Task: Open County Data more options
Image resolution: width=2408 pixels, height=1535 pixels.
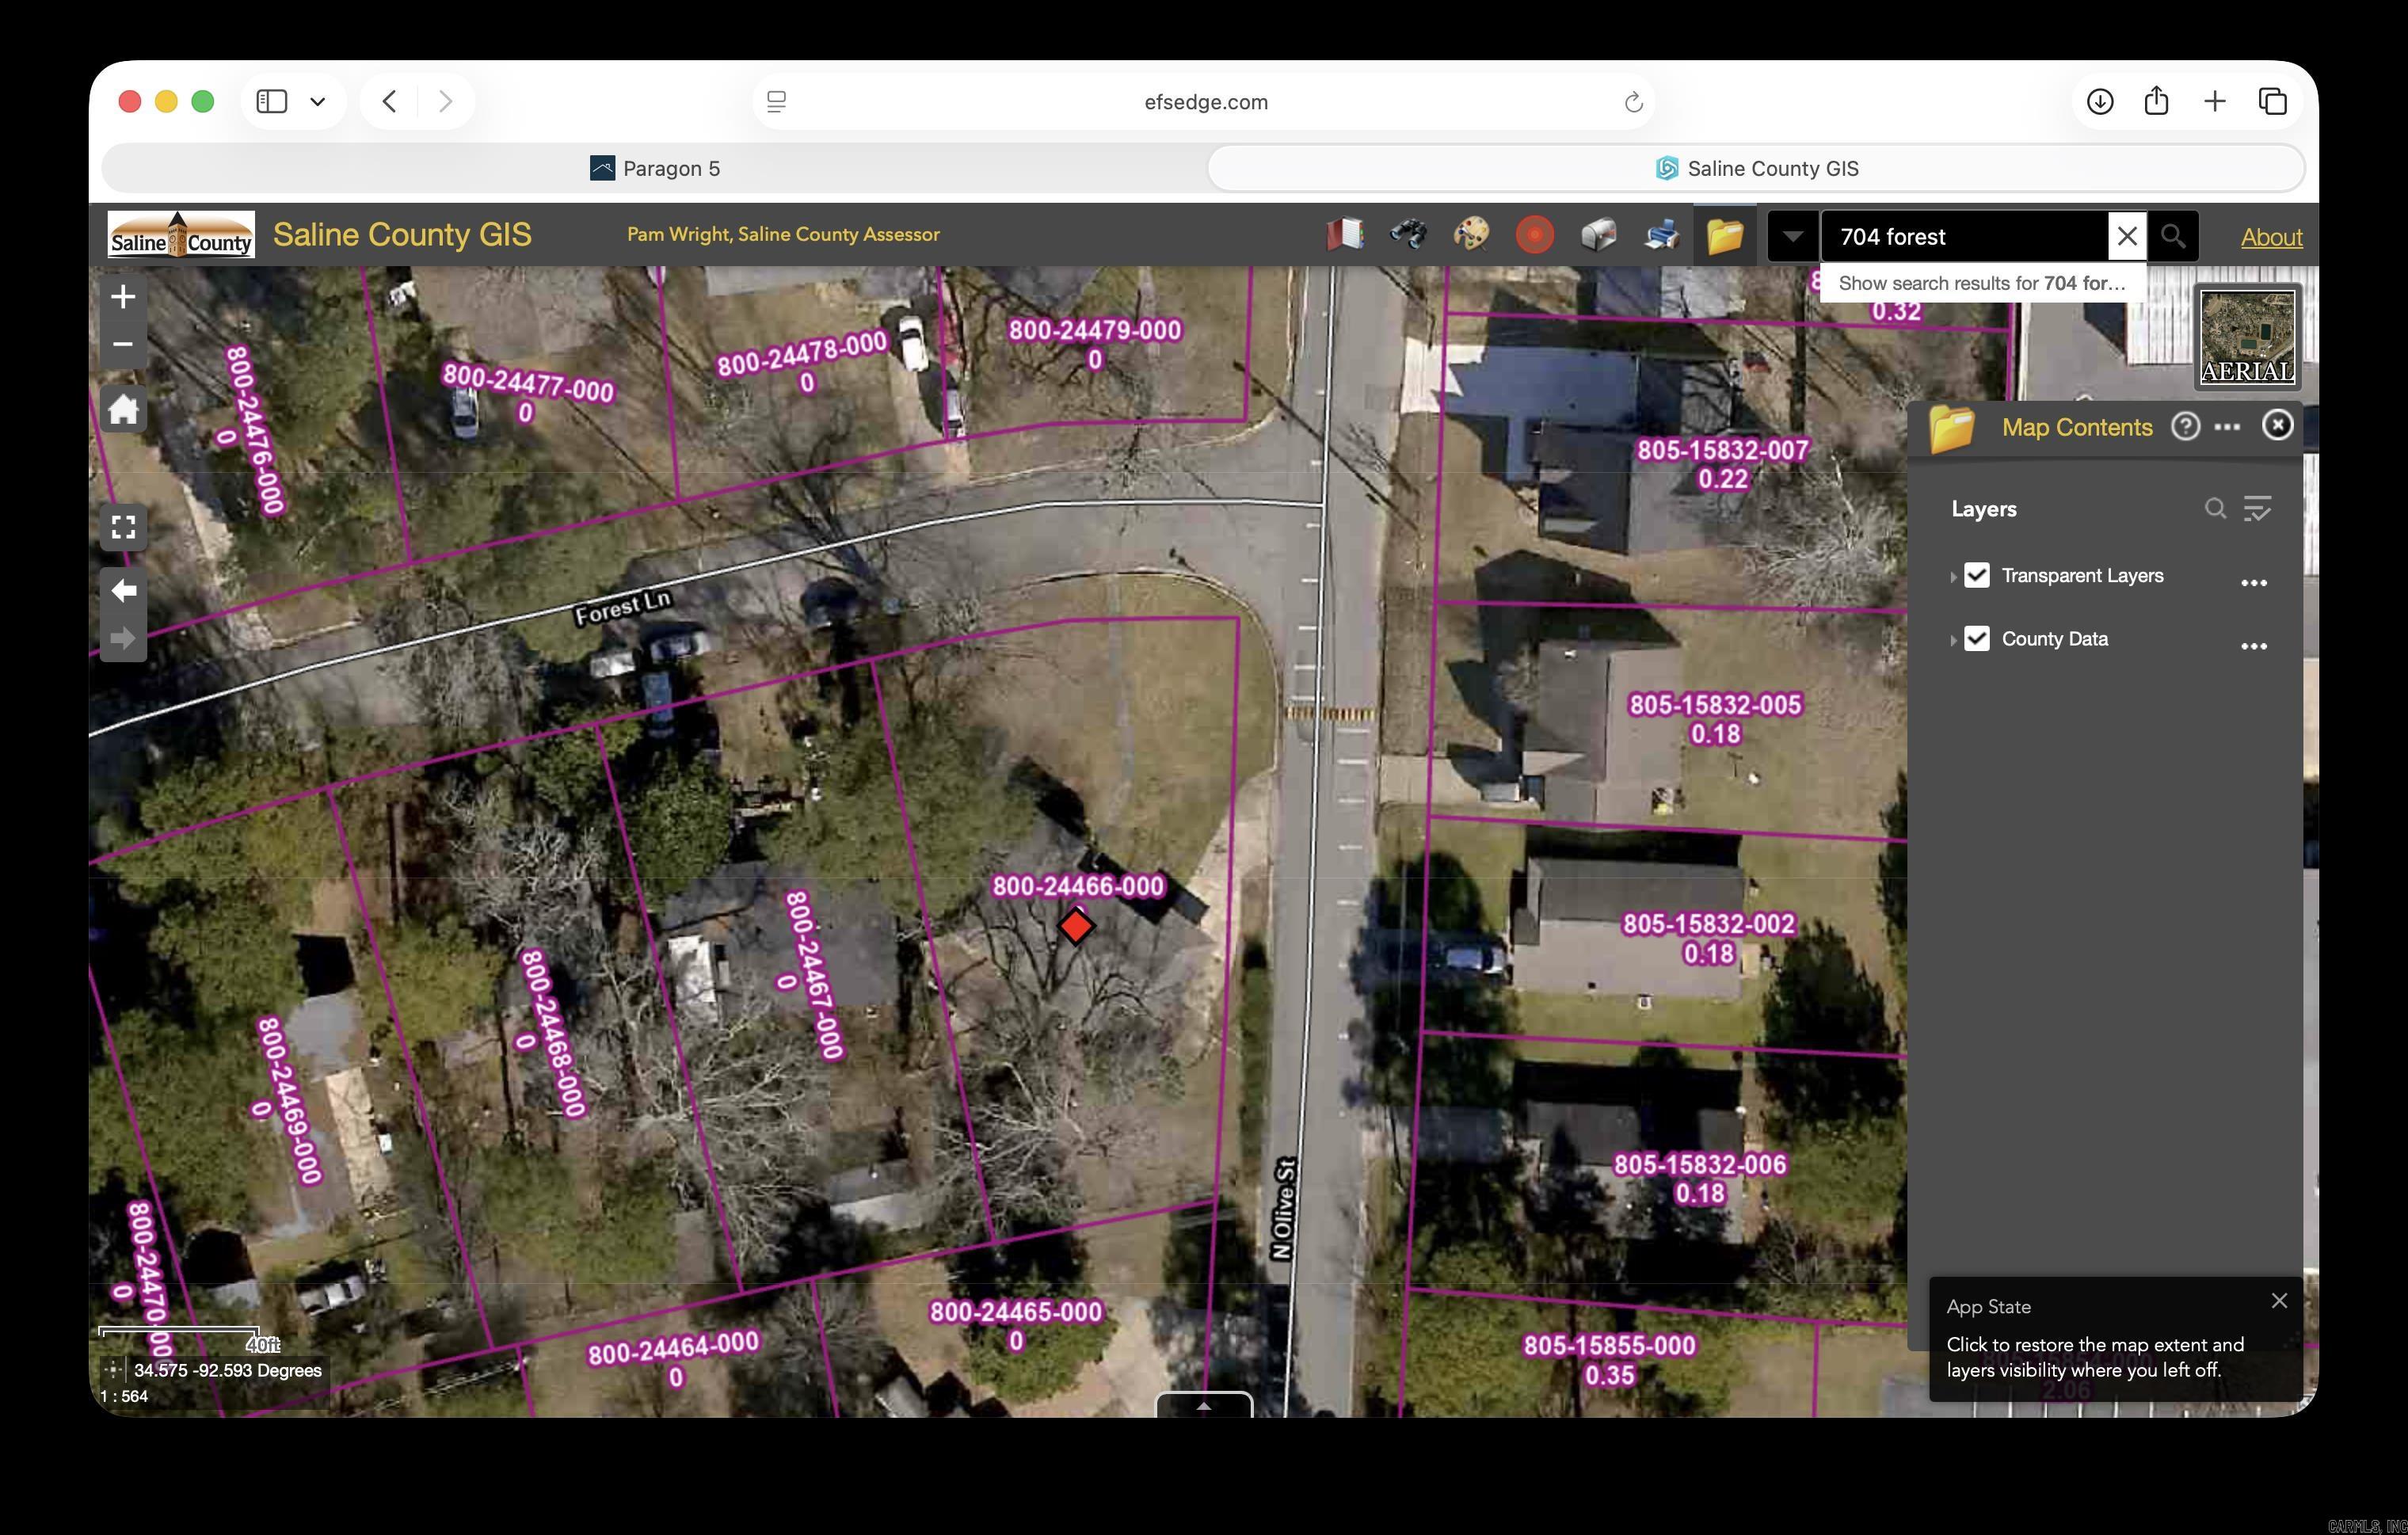Action: point(2253,646)
